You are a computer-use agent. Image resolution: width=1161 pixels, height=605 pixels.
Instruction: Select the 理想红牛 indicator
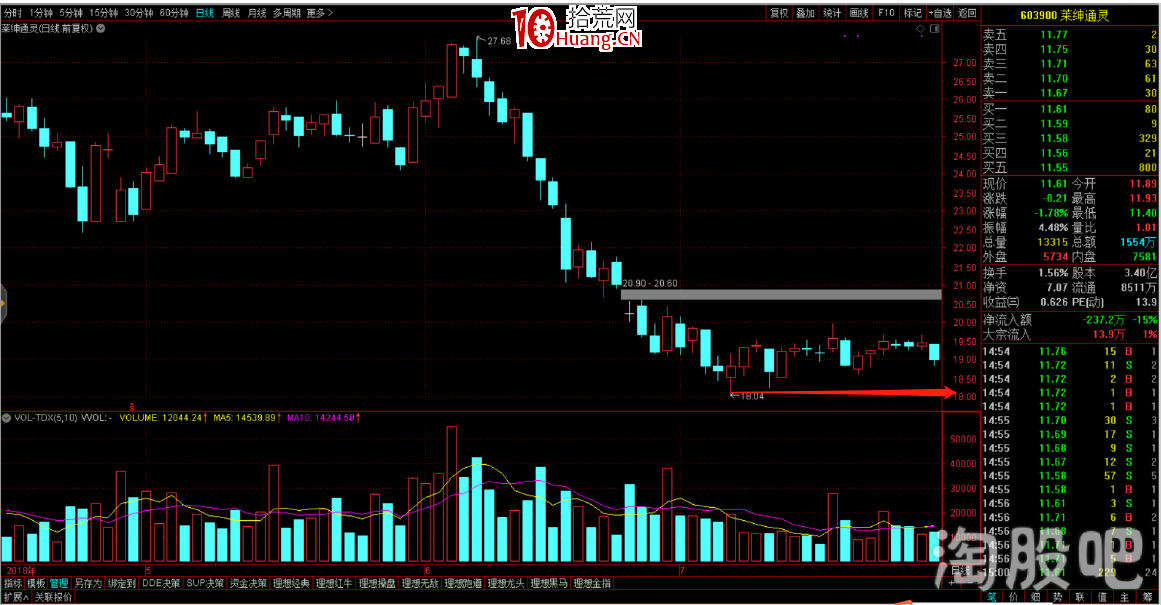[334, 584]
